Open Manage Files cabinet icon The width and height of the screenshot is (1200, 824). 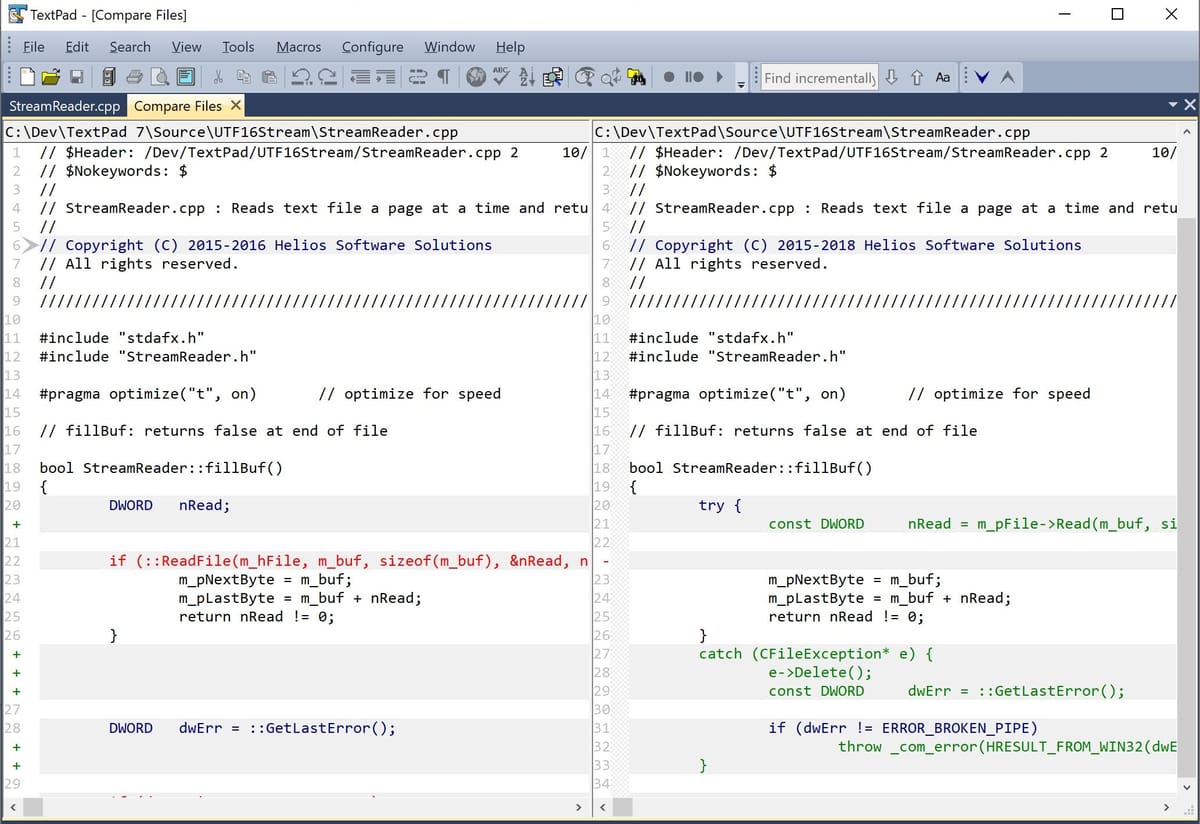coord(109,77)
